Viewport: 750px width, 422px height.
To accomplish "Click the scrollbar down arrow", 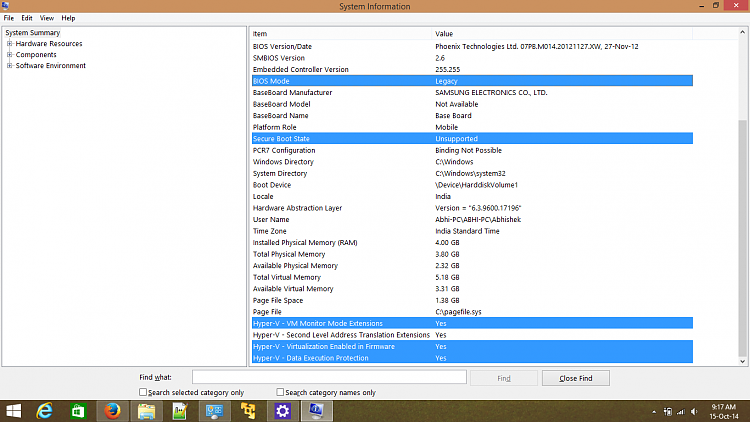I will [x=742, y=362].
